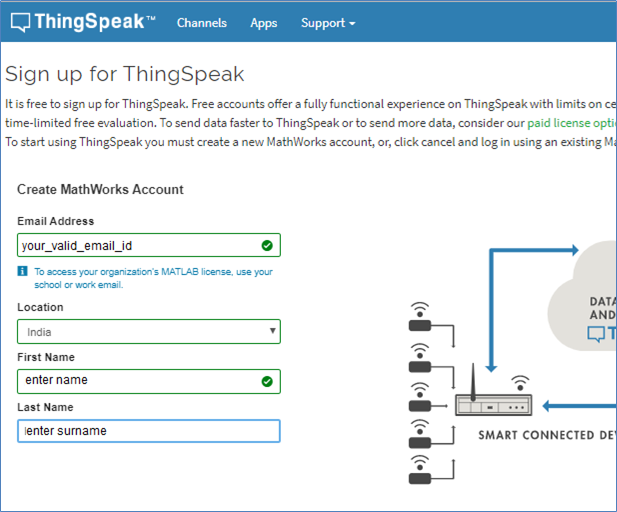Click the Email Address label

coord(55,221)
